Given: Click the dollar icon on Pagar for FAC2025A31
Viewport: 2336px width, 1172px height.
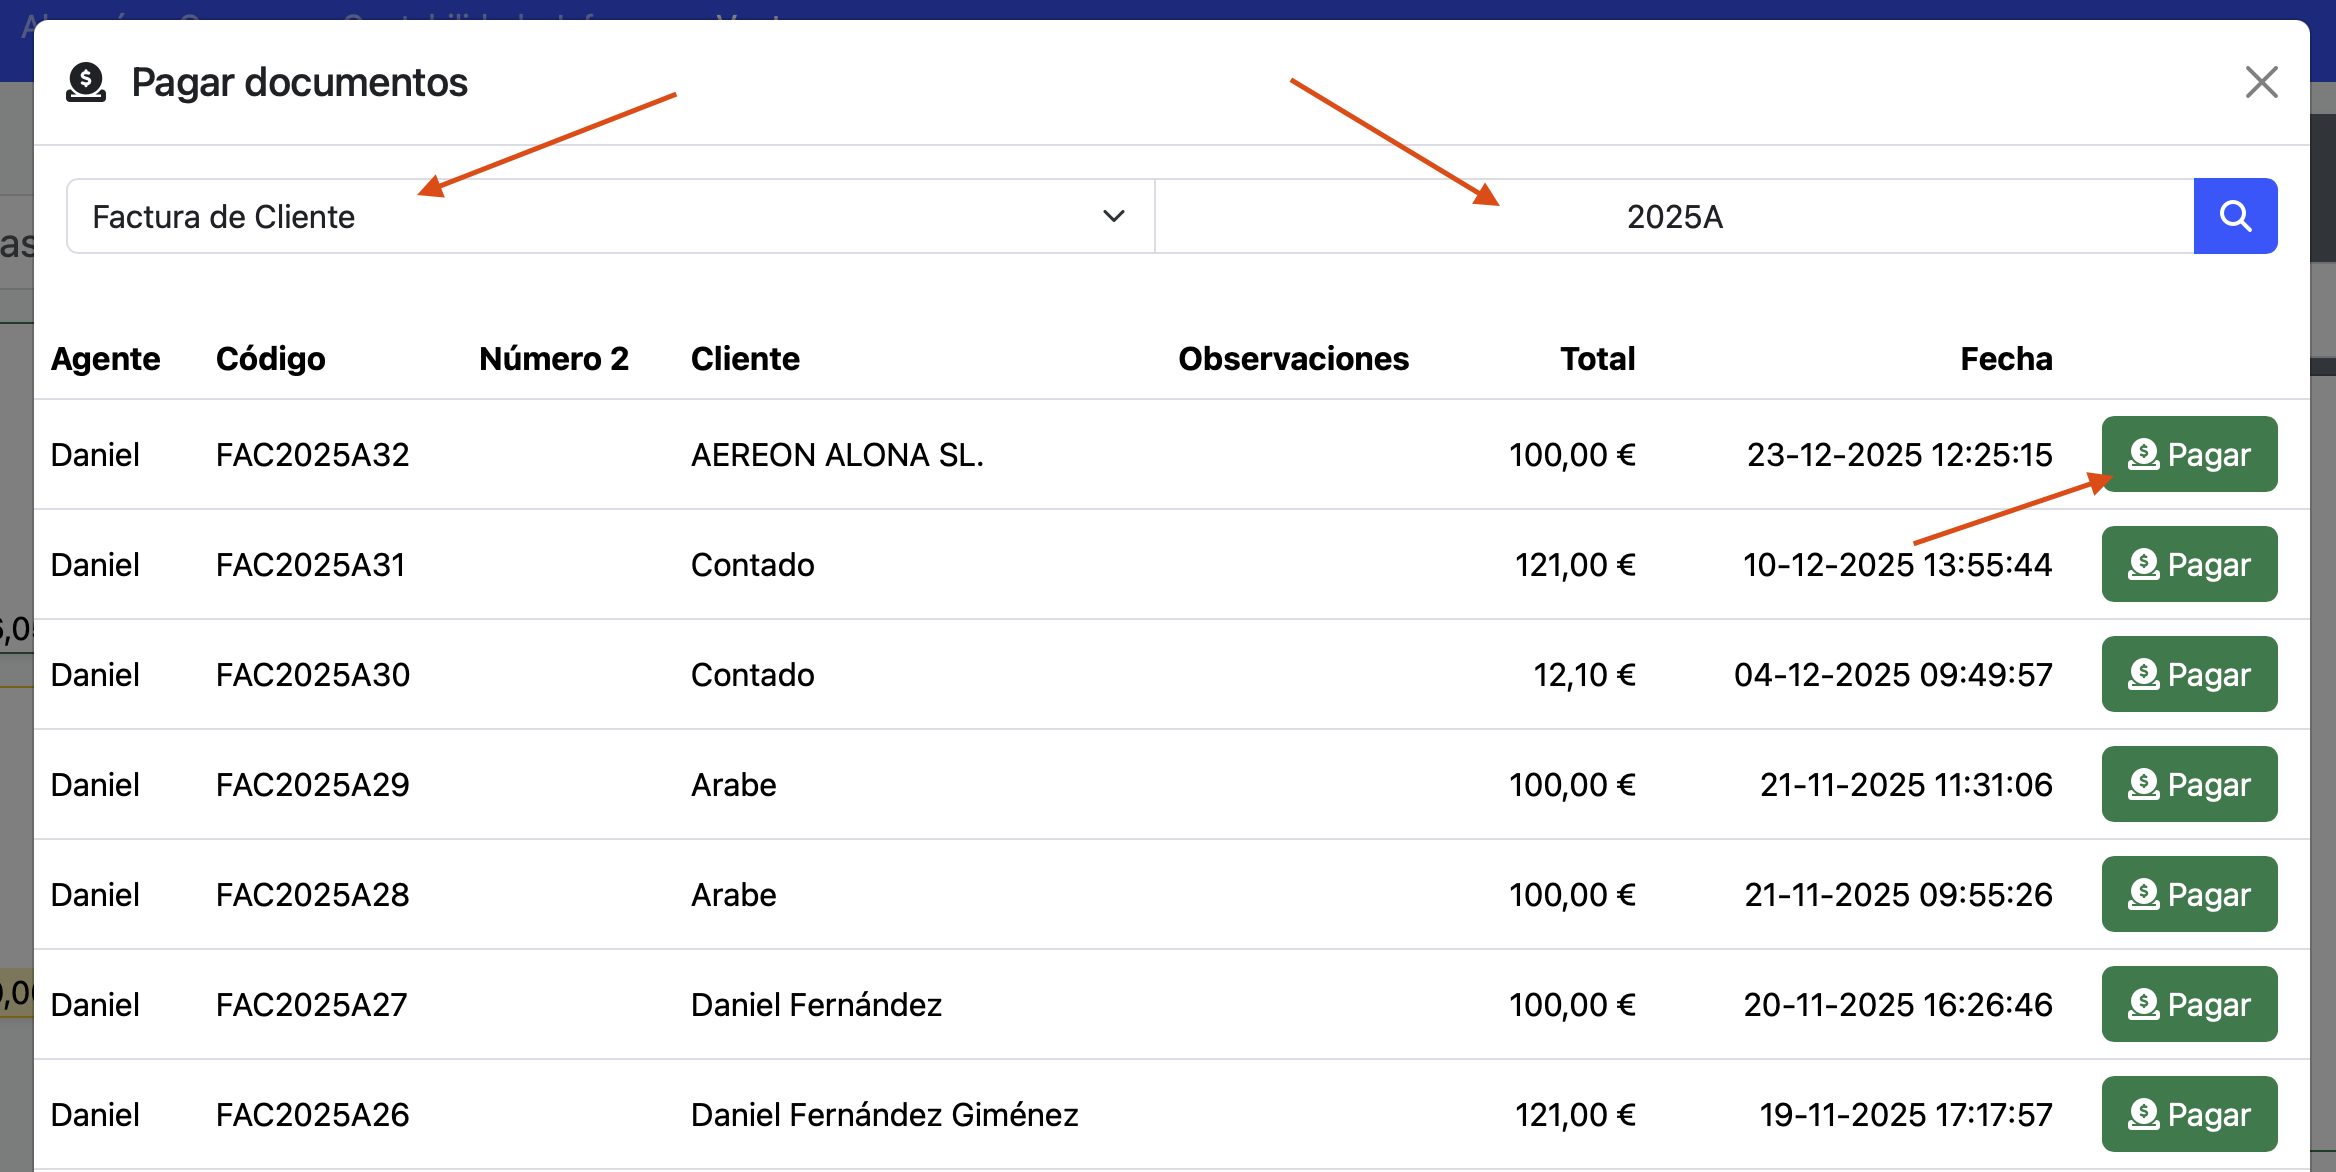Looking at the screenshot, I should pyautogui.click(x=2143, y=564).
